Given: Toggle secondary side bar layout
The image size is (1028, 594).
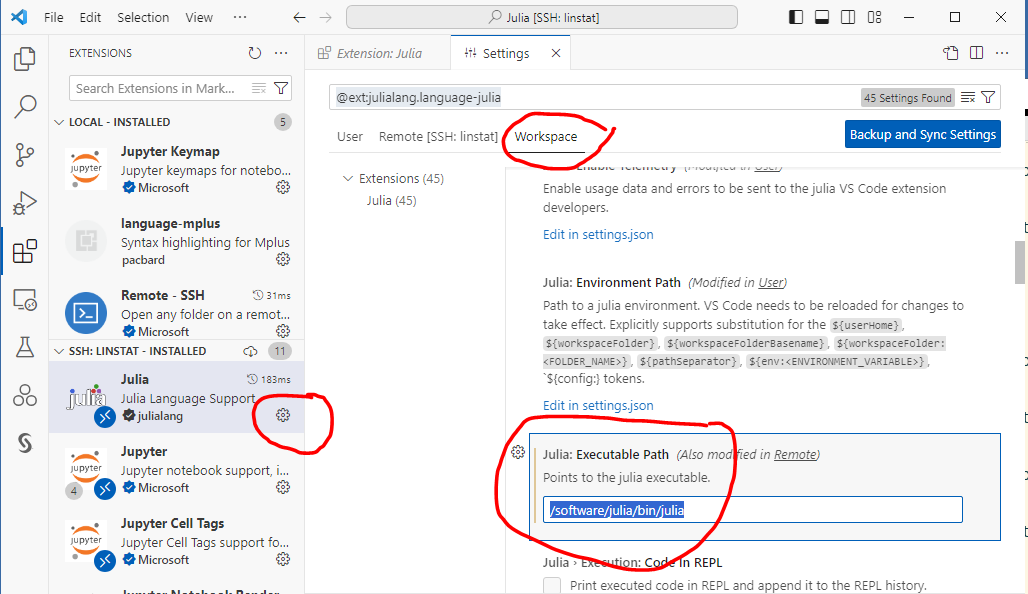Looking at the screenshot, I should pyautogui.click(x=848, y=17).
